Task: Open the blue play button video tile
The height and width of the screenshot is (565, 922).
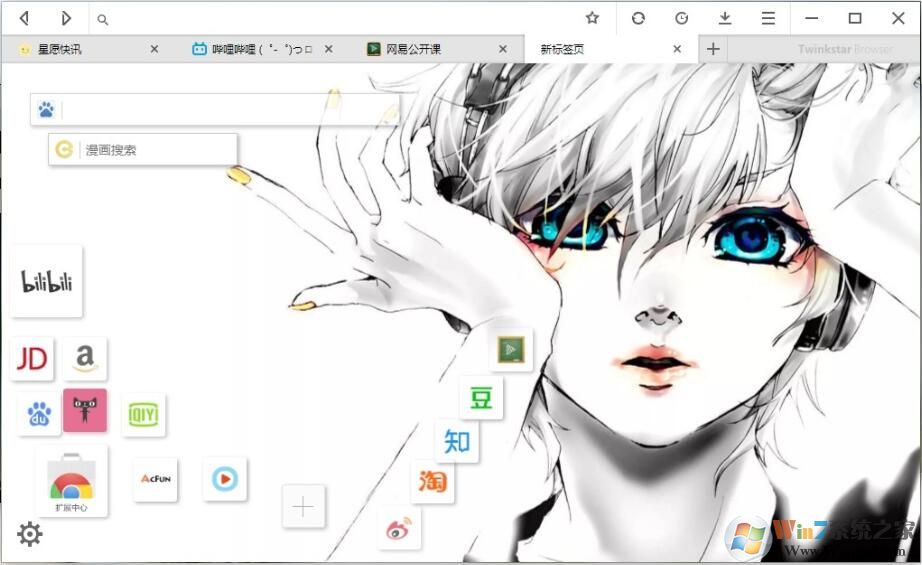Action: (x=225, y=479)
